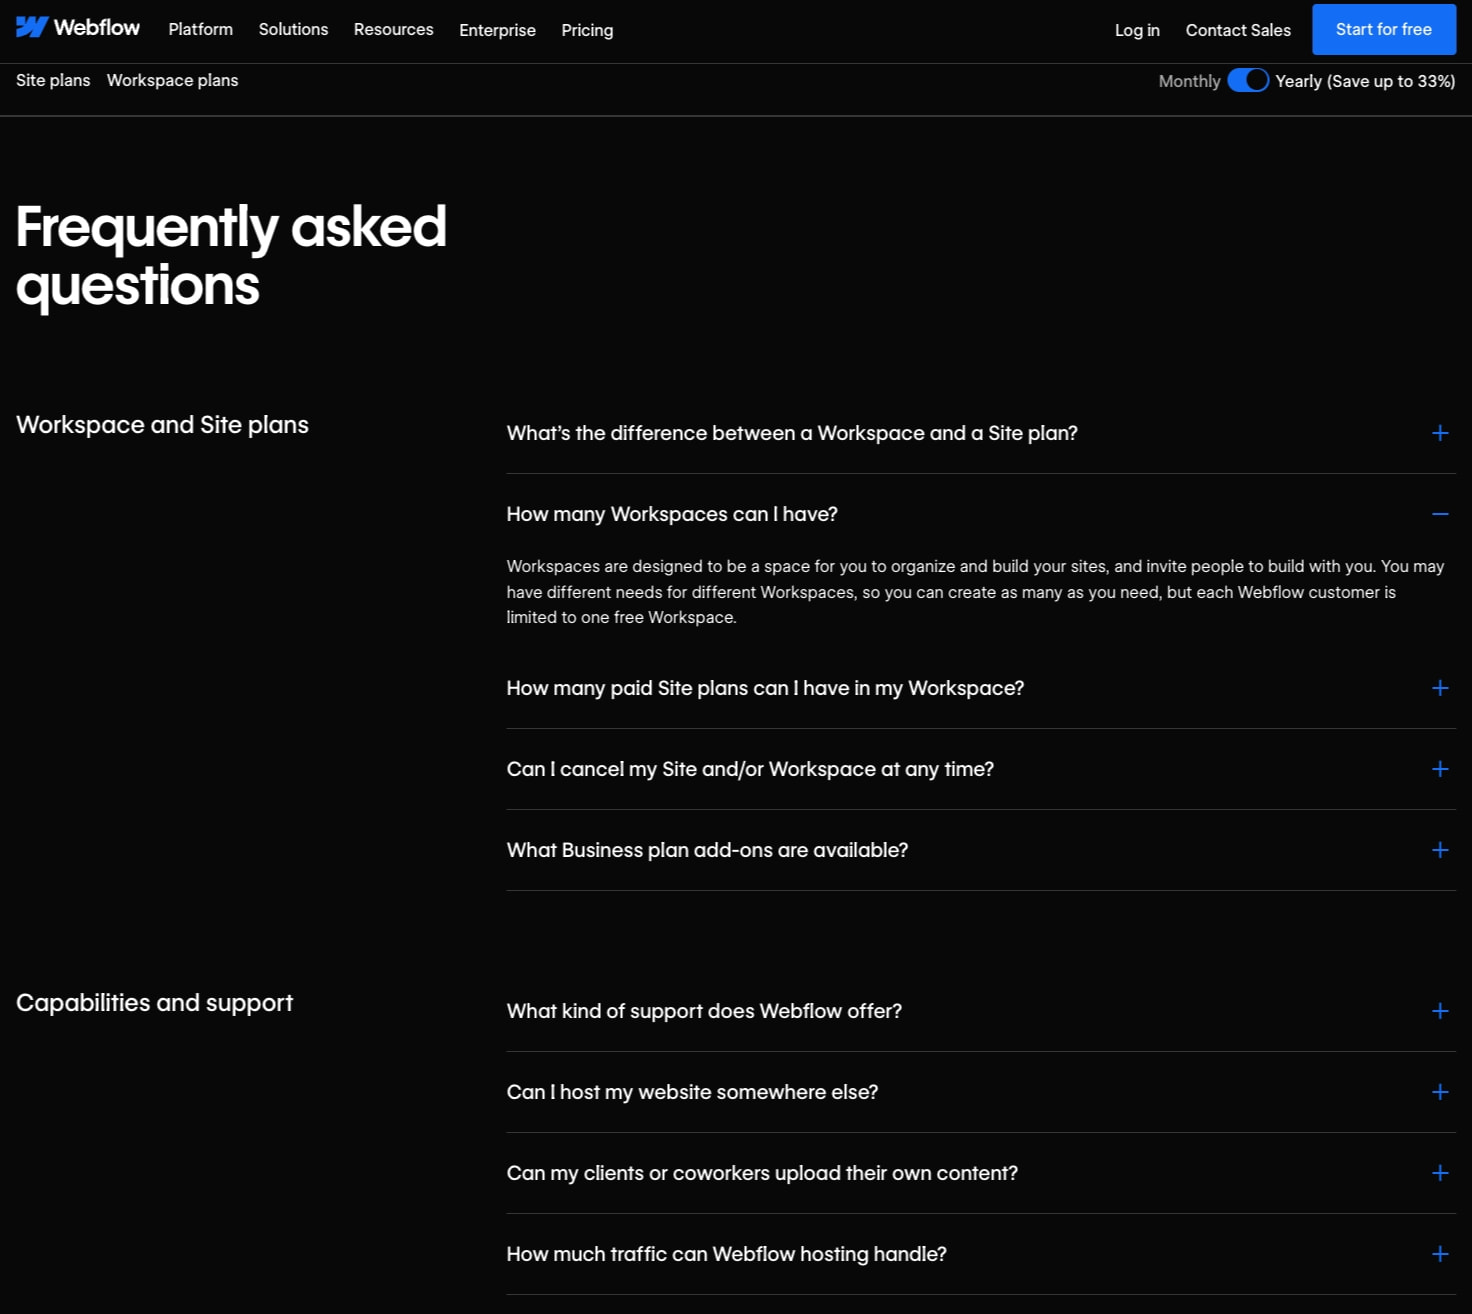Click plus icon for Business plan add-ons
Image resolution: width=1472 pixels, height=1314 pixels.
point(1440,850)
